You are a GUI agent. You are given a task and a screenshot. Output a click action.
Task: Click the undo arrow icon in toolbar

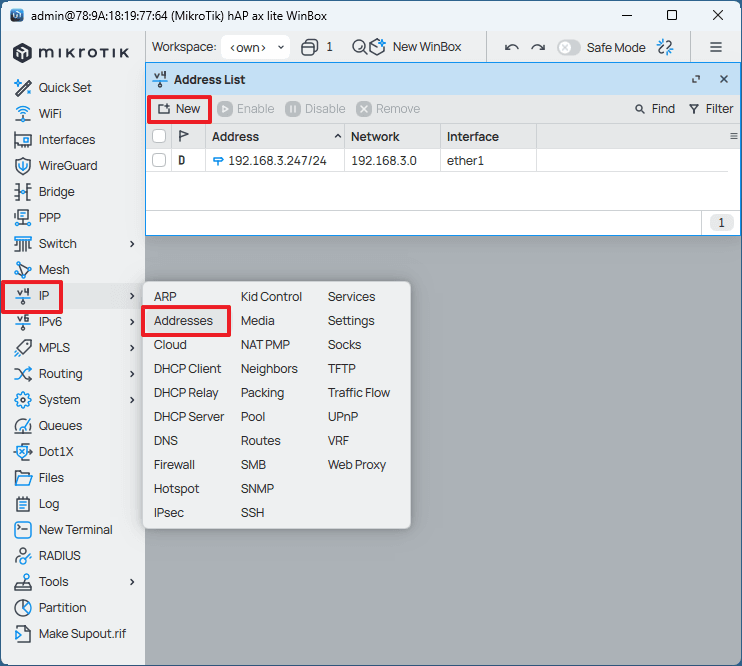point(512,47)
